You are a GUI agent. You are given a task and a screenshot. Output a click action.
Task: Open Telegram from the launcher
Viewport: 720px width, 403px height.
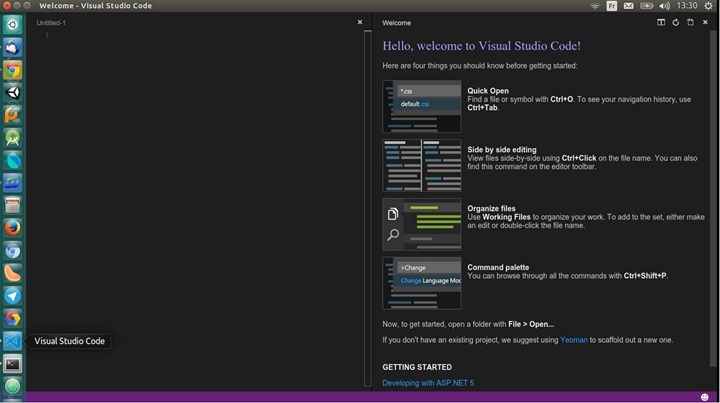point(12,296)
